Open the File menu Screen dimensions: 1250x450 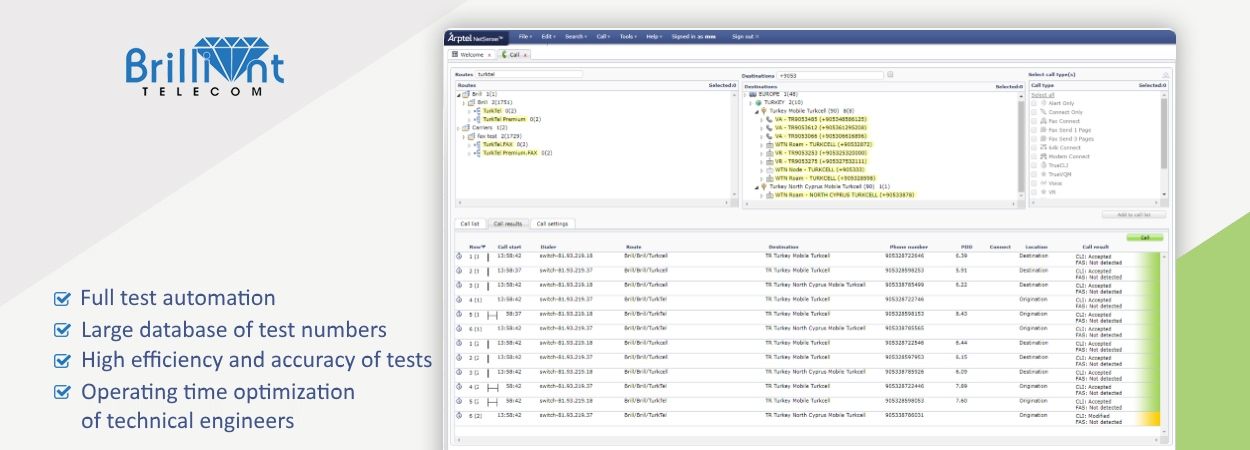(x=525, y=36)
